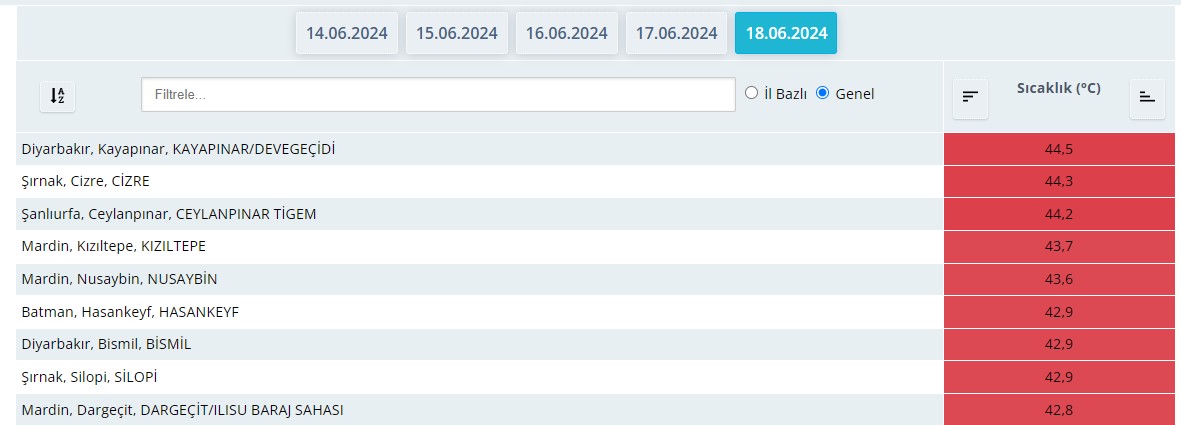
Task: Select the İl Bazlı radio option
Action: point(752,93)
